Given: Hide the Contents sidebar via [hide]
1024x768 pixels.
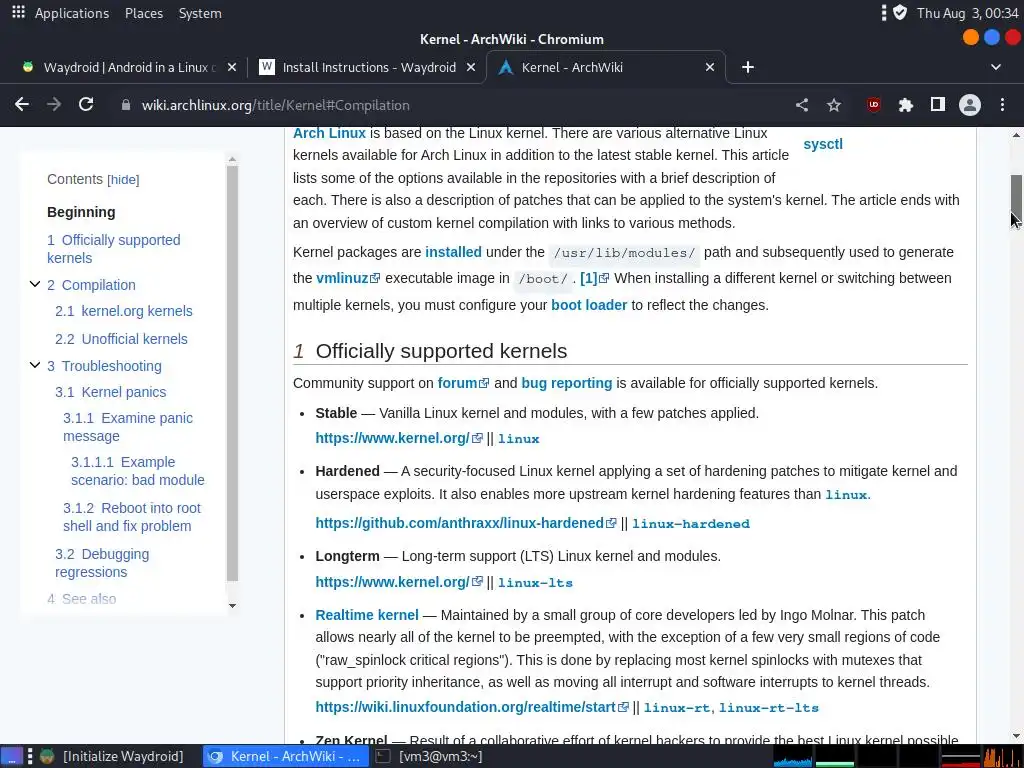Looking at the screenshot, I should pos(123,180).
